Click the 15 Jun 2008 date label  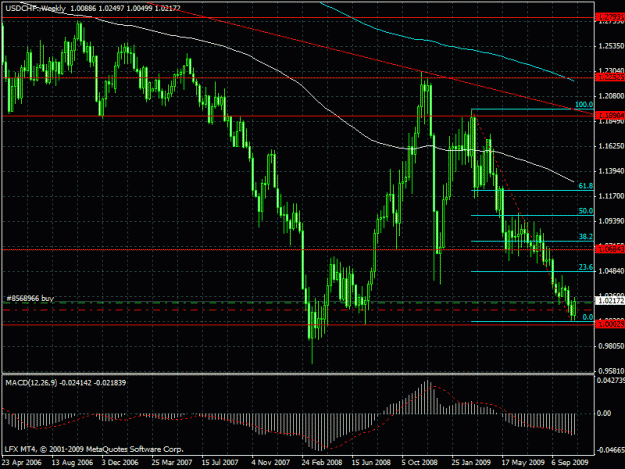[x=371, y=463]
